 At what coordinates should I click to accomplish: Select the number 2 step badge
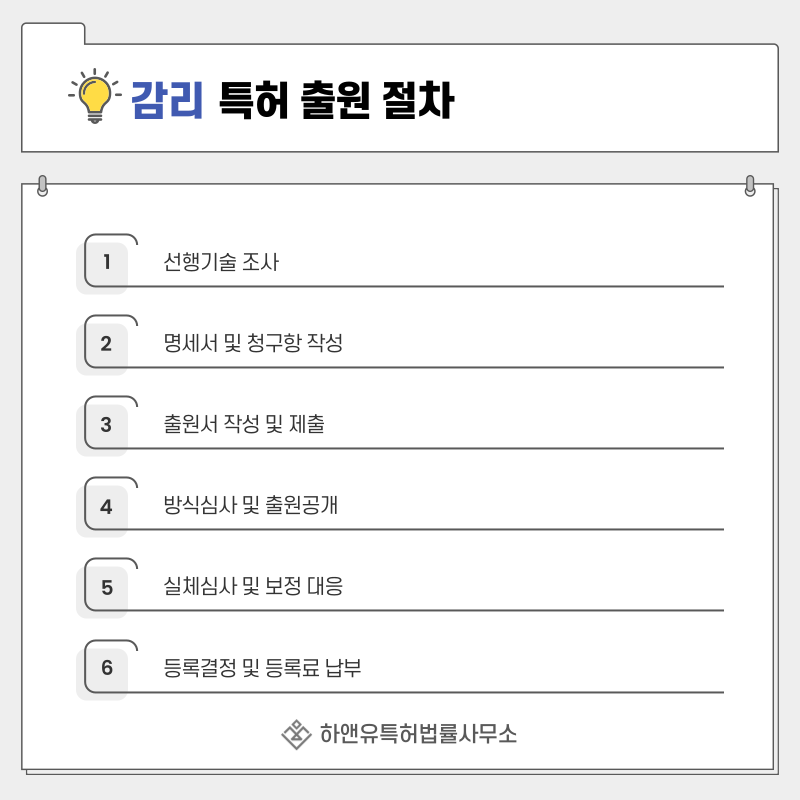(106, 343)
